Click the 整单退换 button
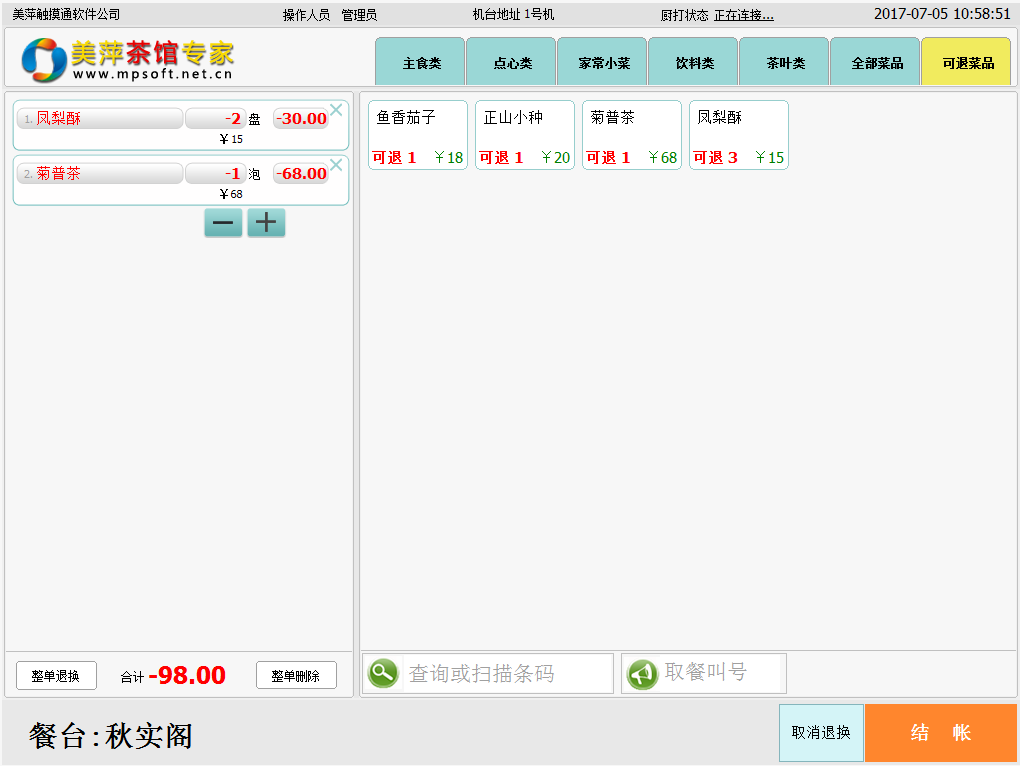This screenshot has height=766, width=1020. tap(56, 676)
